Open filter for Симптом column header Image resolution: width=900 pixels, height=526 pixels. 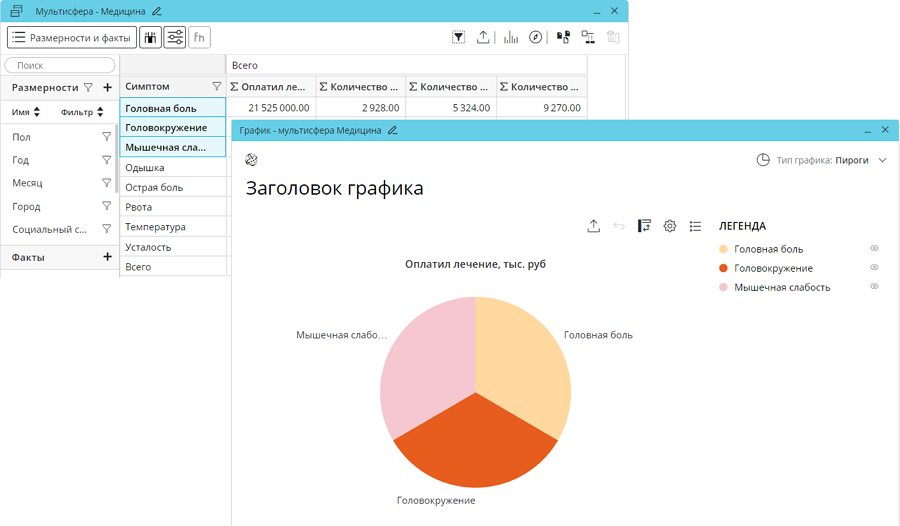point(216,87)
